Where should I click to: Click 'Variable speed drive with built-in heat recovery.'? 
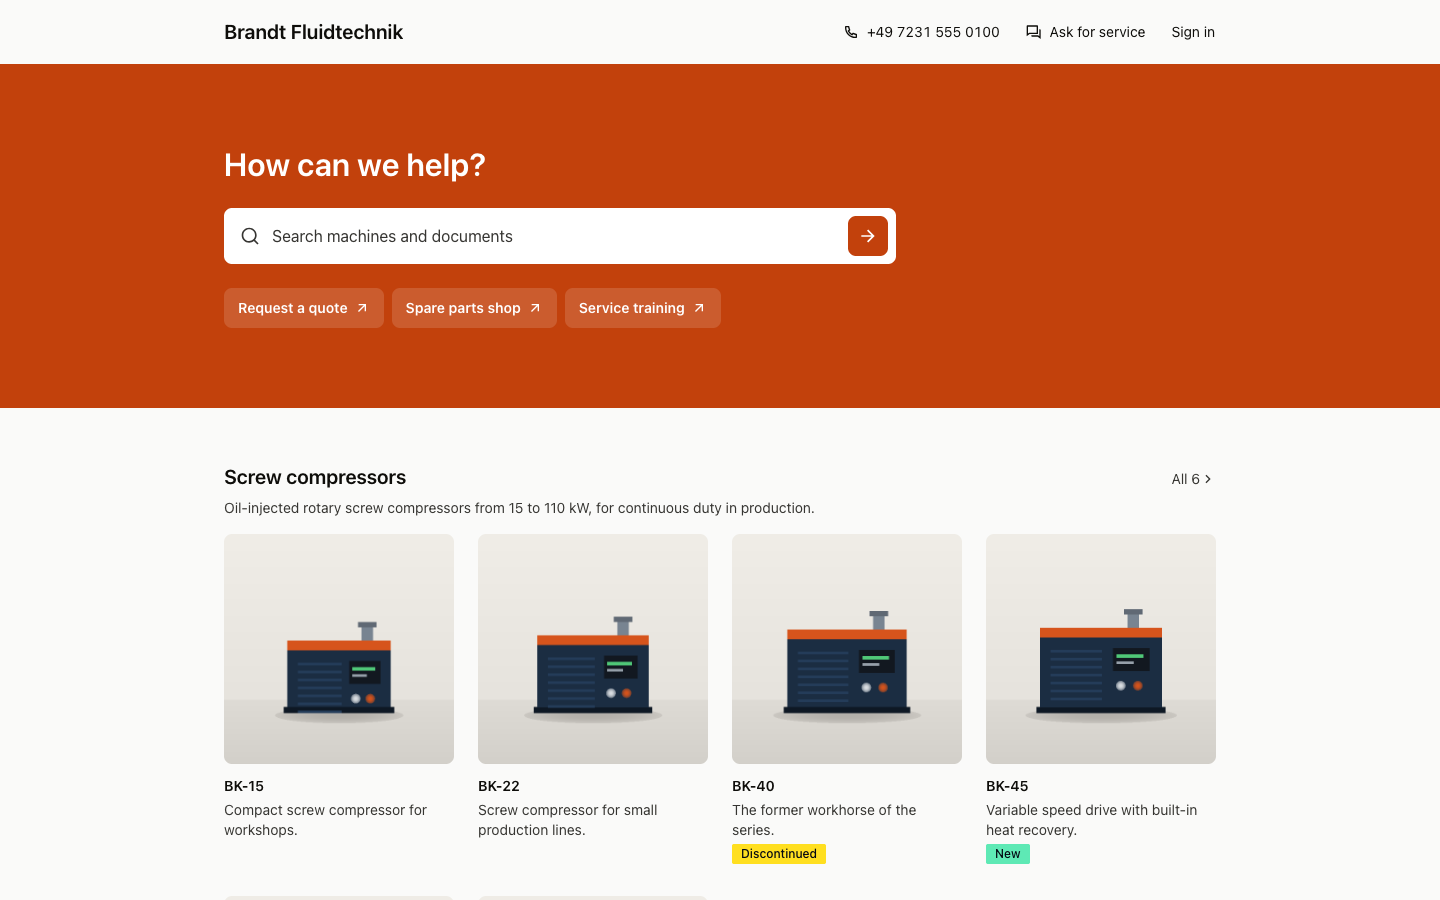pos(1092,820)
